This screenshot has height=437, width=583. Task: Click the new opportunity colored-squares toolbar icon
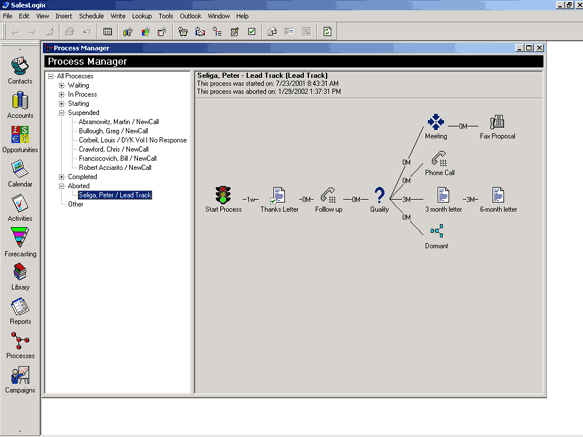click(145, 32)
